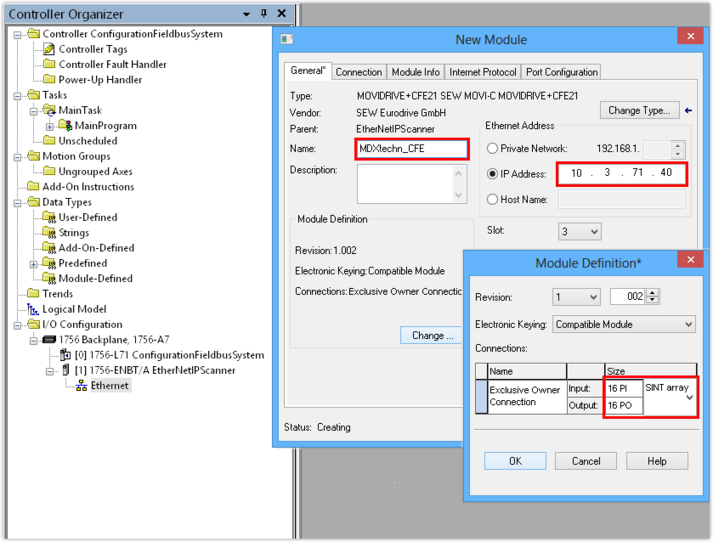This screenshot has width=713, height=542.
Task: Click the module Name input field
Action: 412,148
